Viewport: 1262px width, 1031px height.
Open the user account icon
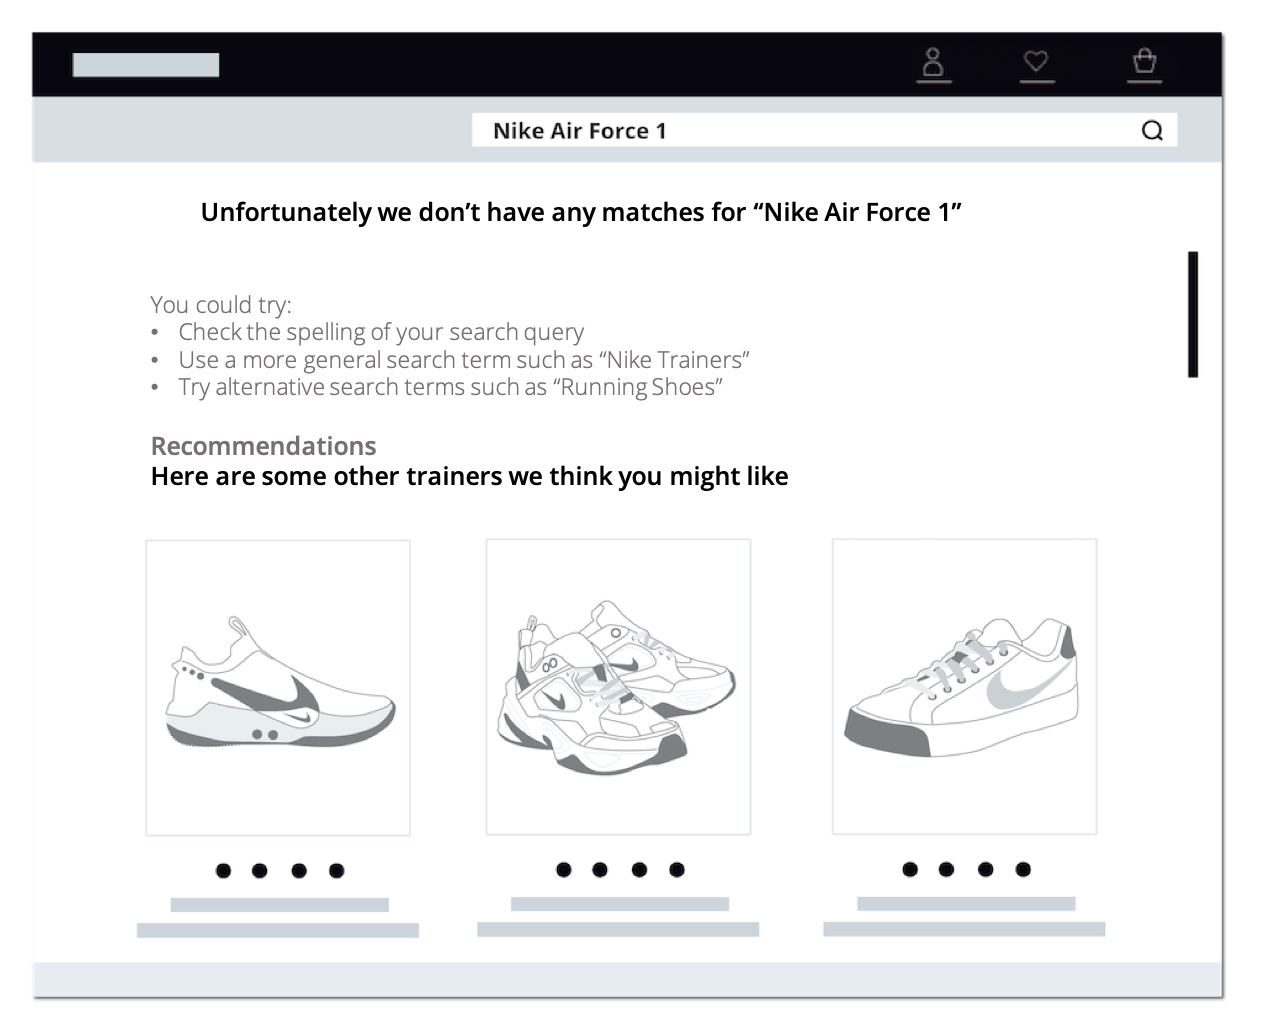coord(933,63)
